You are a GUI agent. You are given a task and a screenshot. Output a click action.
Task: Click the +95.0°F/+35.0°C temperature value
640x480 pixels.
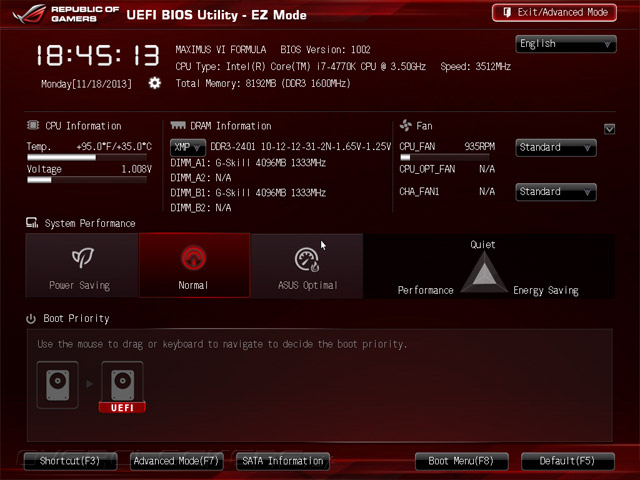pyautogui.click(x=114, y=147)
